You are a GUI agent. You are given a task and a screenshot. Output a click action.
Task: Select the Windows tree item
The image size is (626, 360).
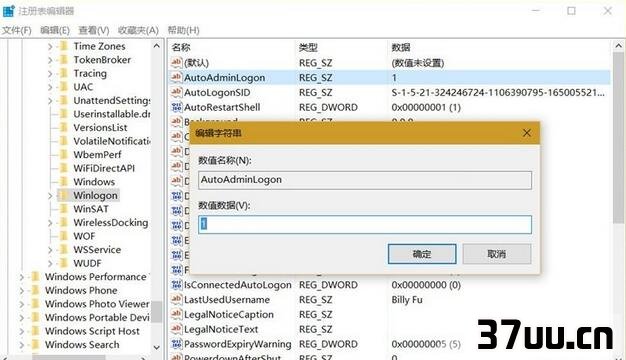[x=94, y=182]
